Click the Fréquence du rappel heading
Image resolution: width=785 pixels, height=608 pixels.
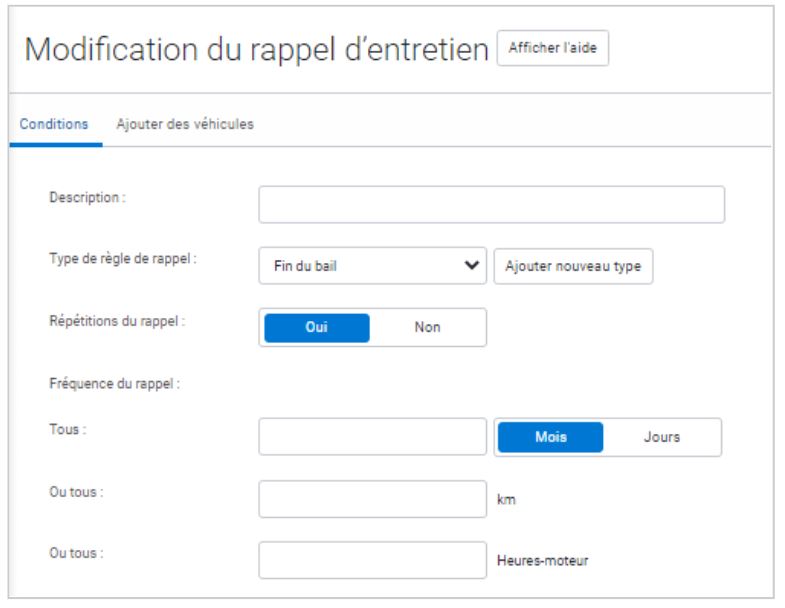pos(114,382)
